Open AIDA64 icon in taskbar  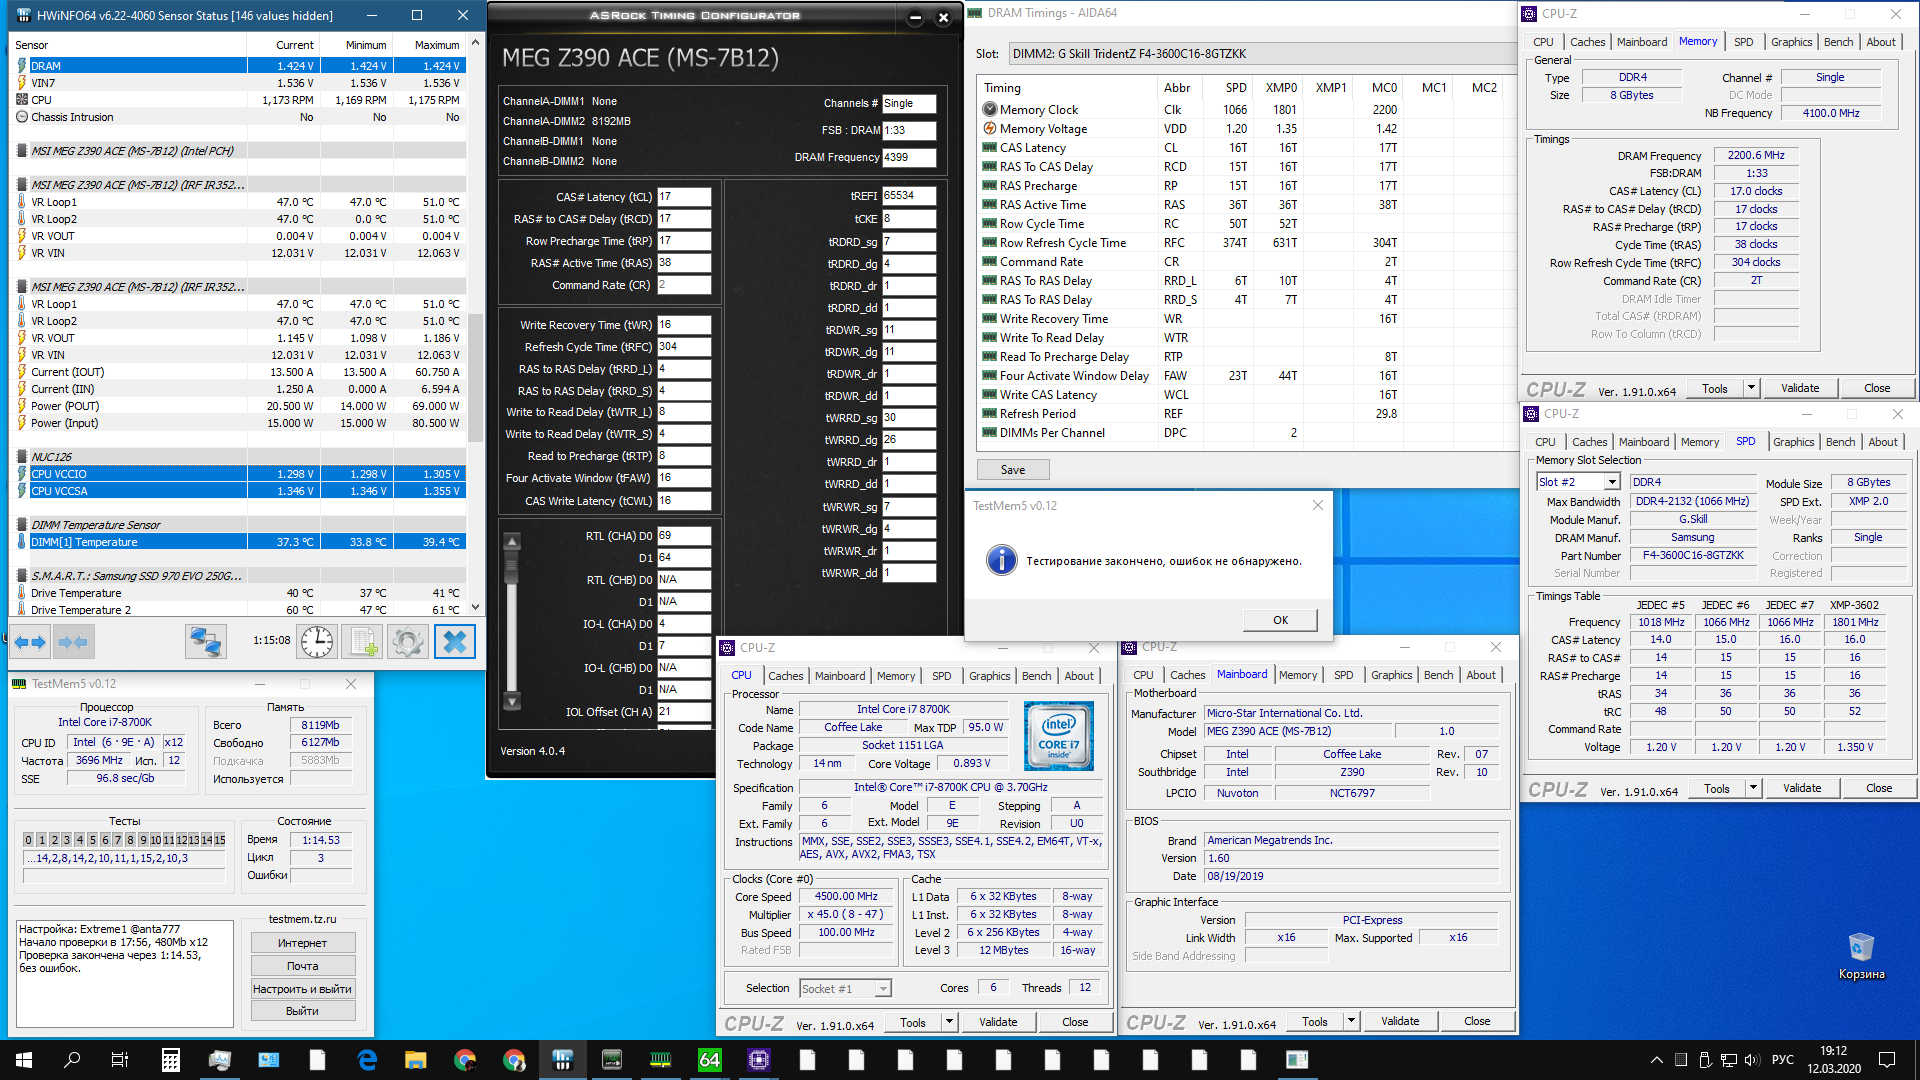point(709,1060)
